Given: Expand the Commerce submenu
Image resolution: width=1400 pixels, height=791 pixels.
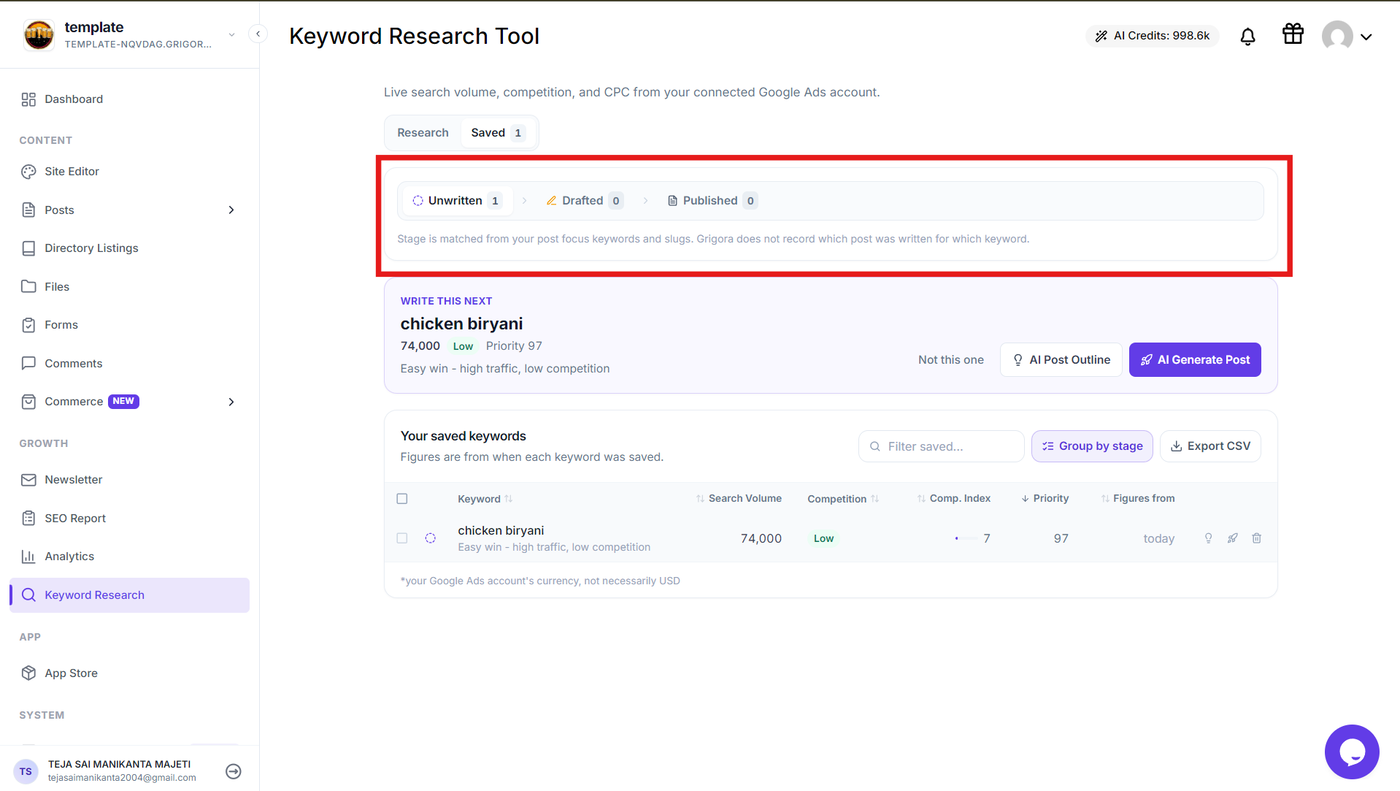Looking at the screenshot, I should pos(231,402).
